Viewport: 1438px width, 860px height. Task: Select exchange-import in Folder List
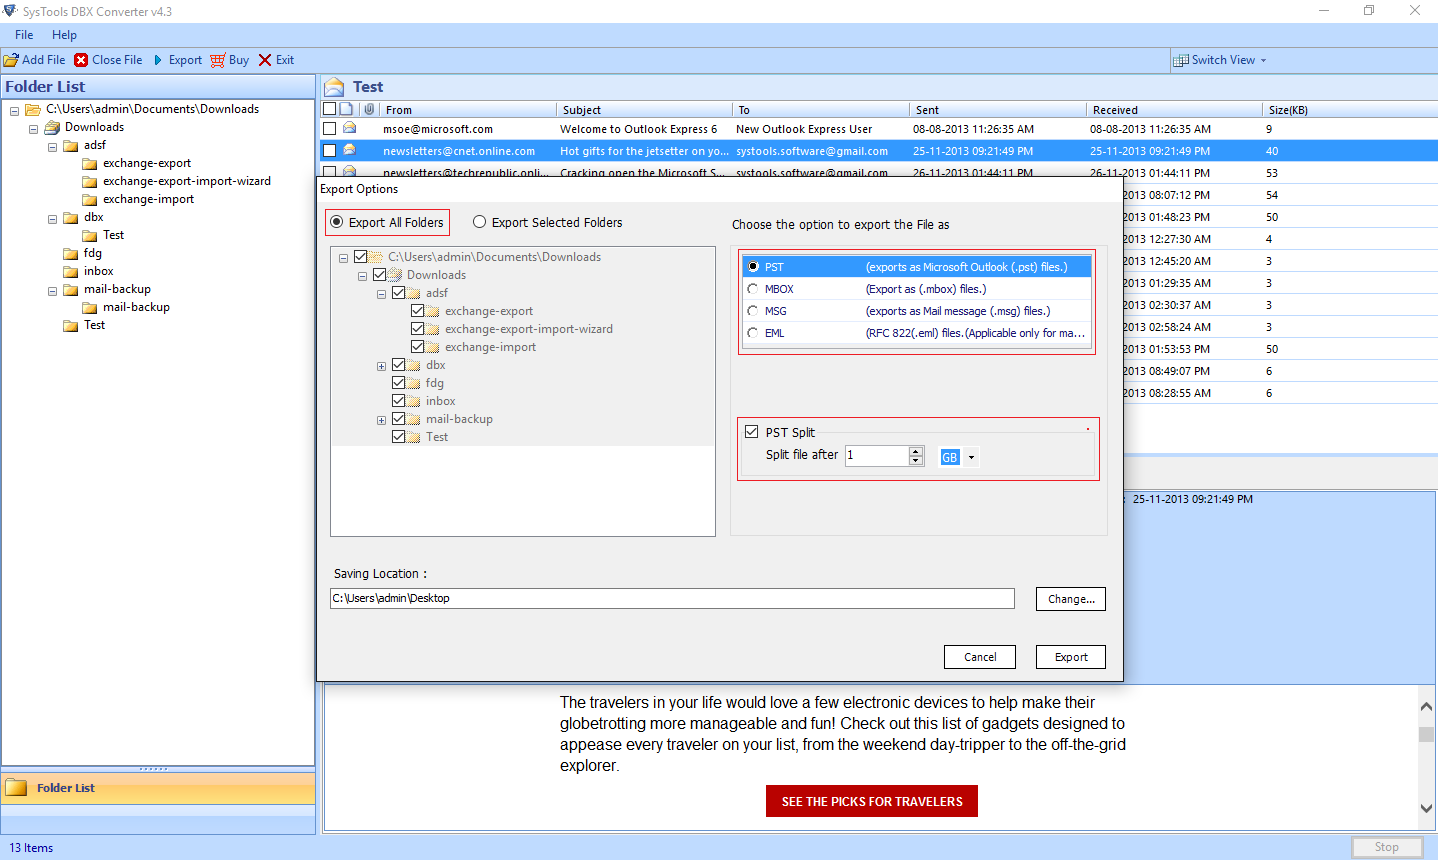point(148,199)
